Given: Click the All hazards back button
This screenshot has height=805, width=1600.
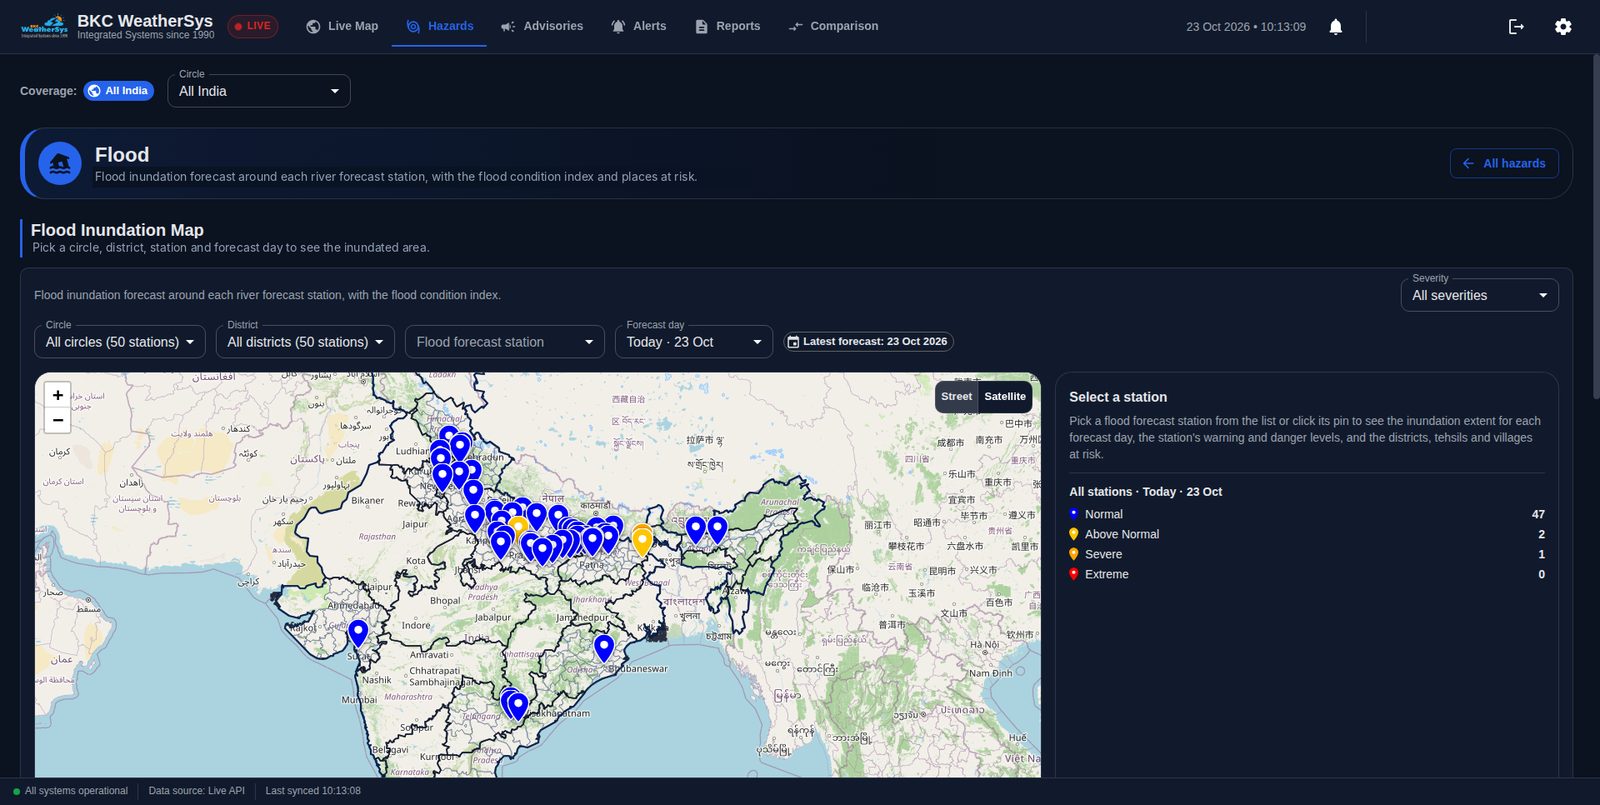Looking at the screenshot, I should (1504, 163).
